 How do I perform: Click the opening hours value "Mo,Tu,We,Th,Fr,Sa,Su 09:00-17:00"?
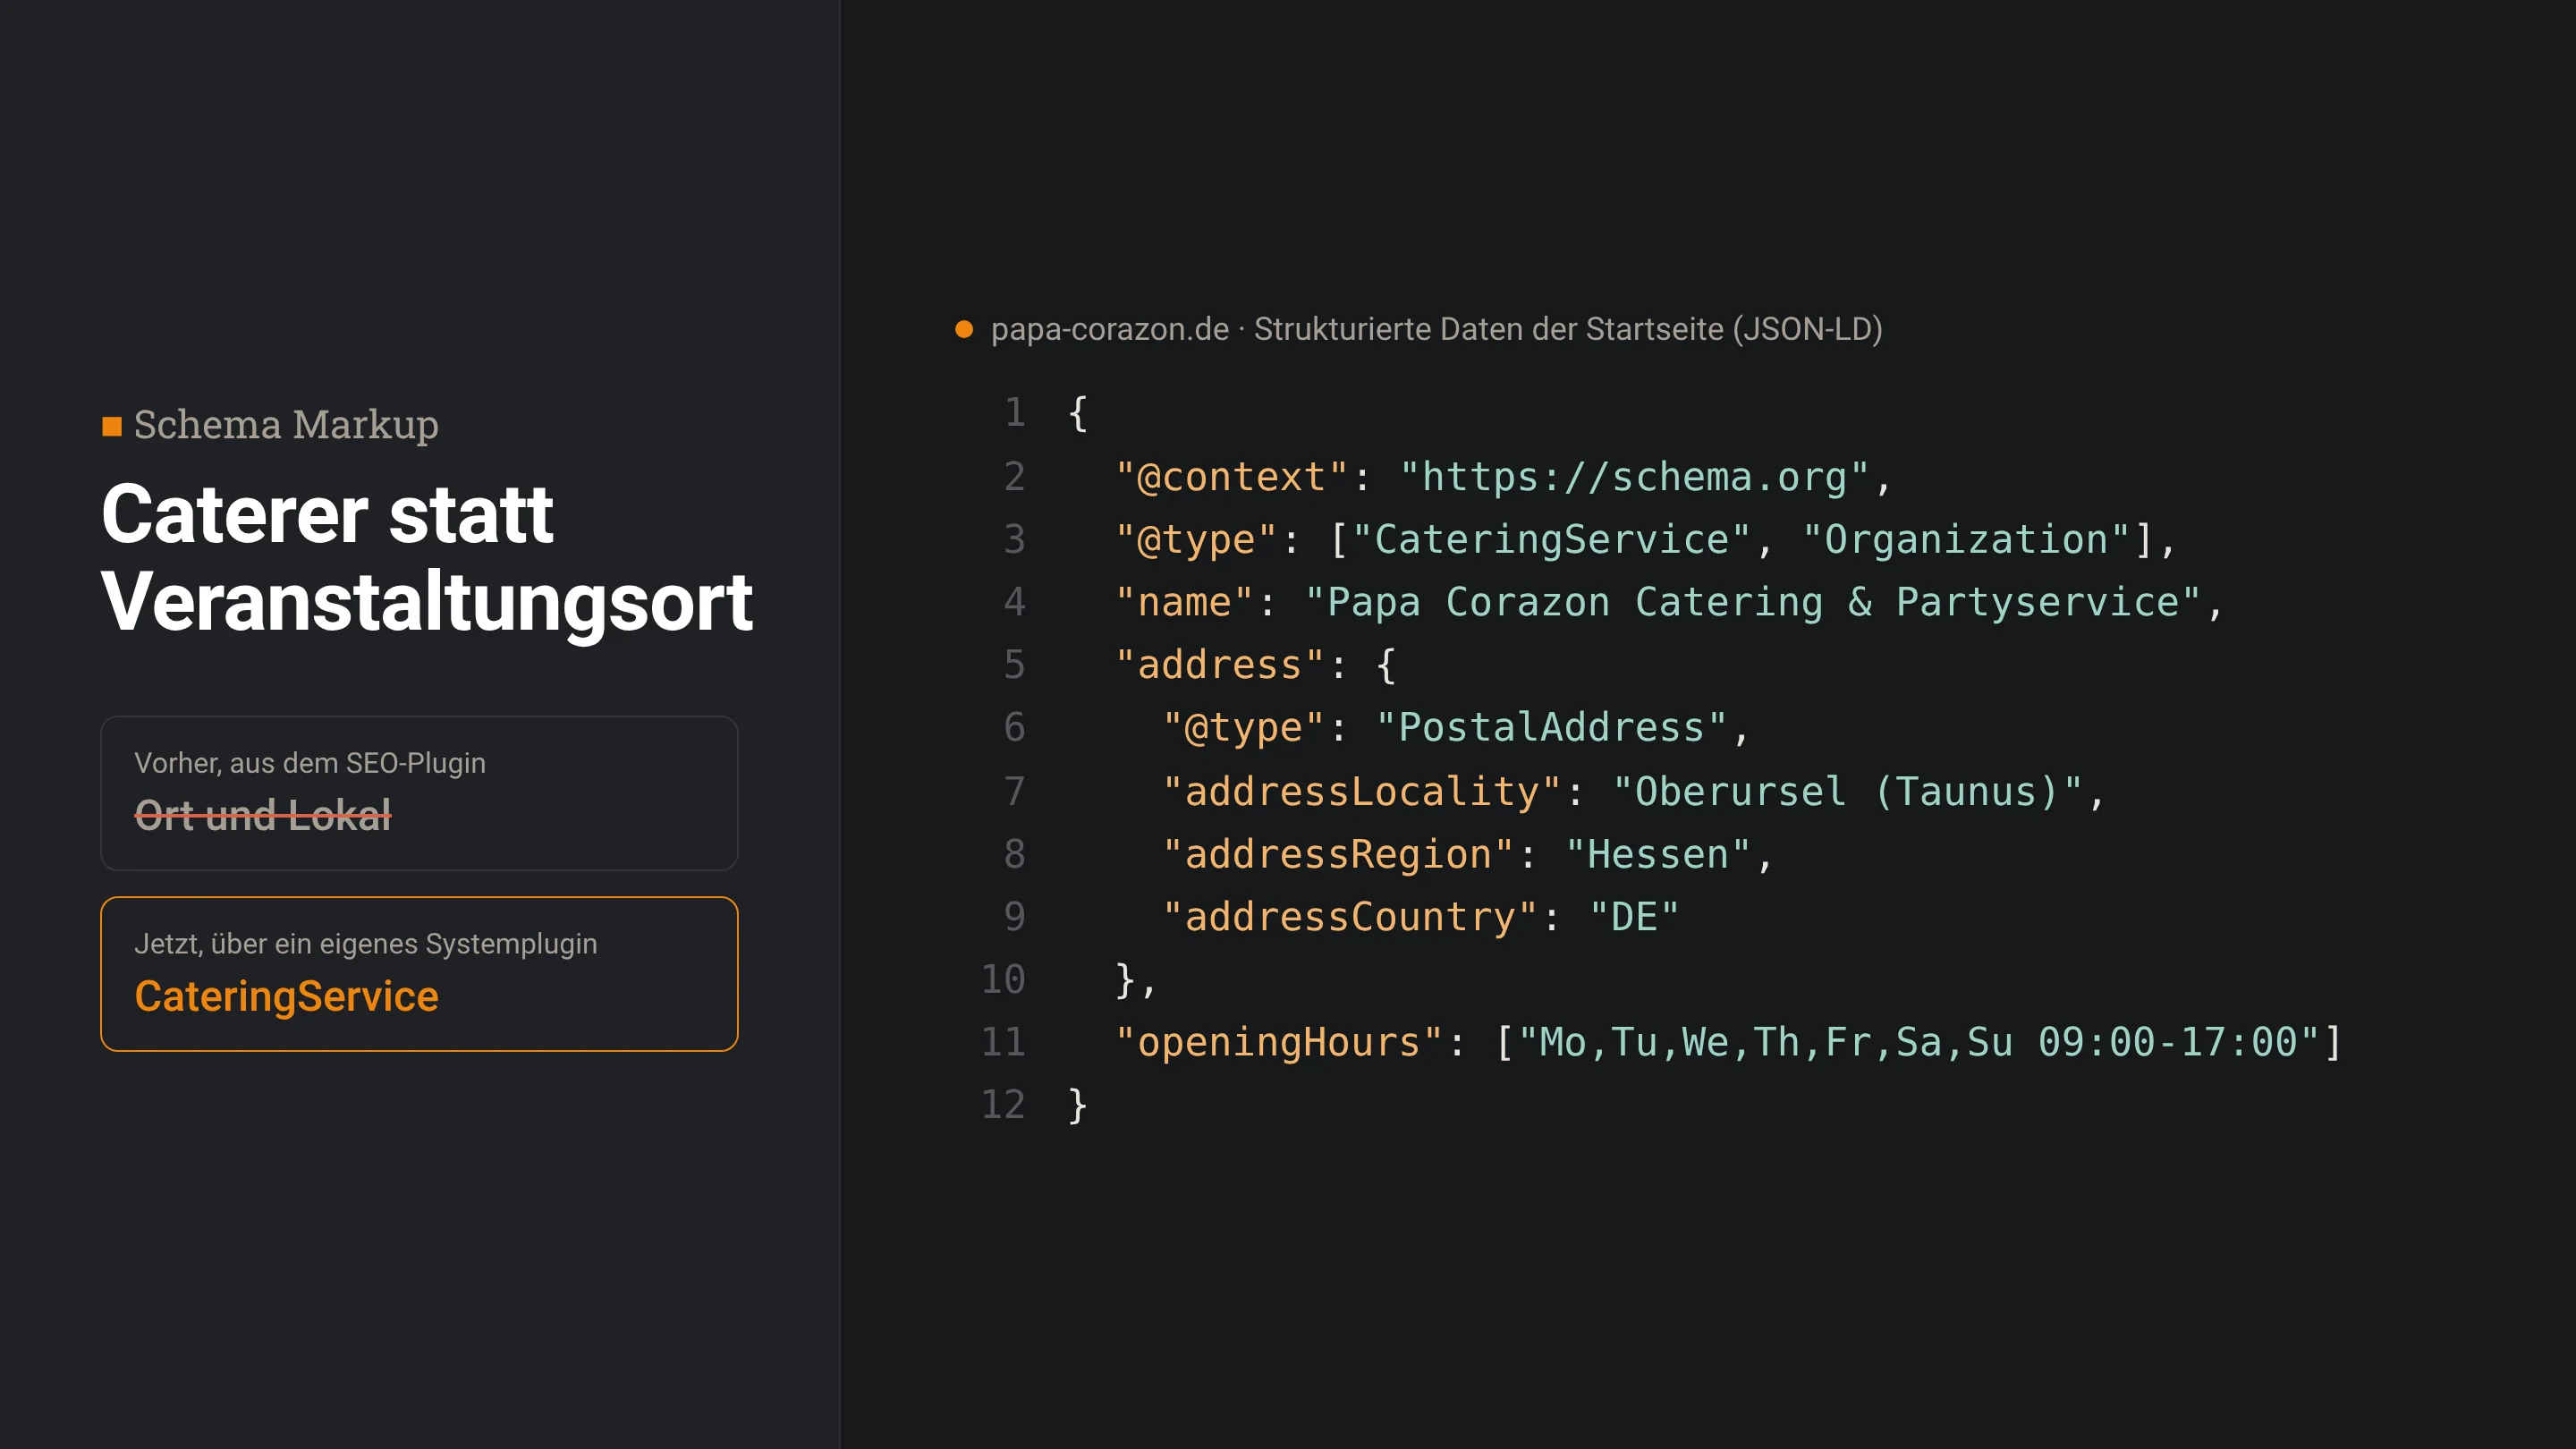coord(1918,1043)
